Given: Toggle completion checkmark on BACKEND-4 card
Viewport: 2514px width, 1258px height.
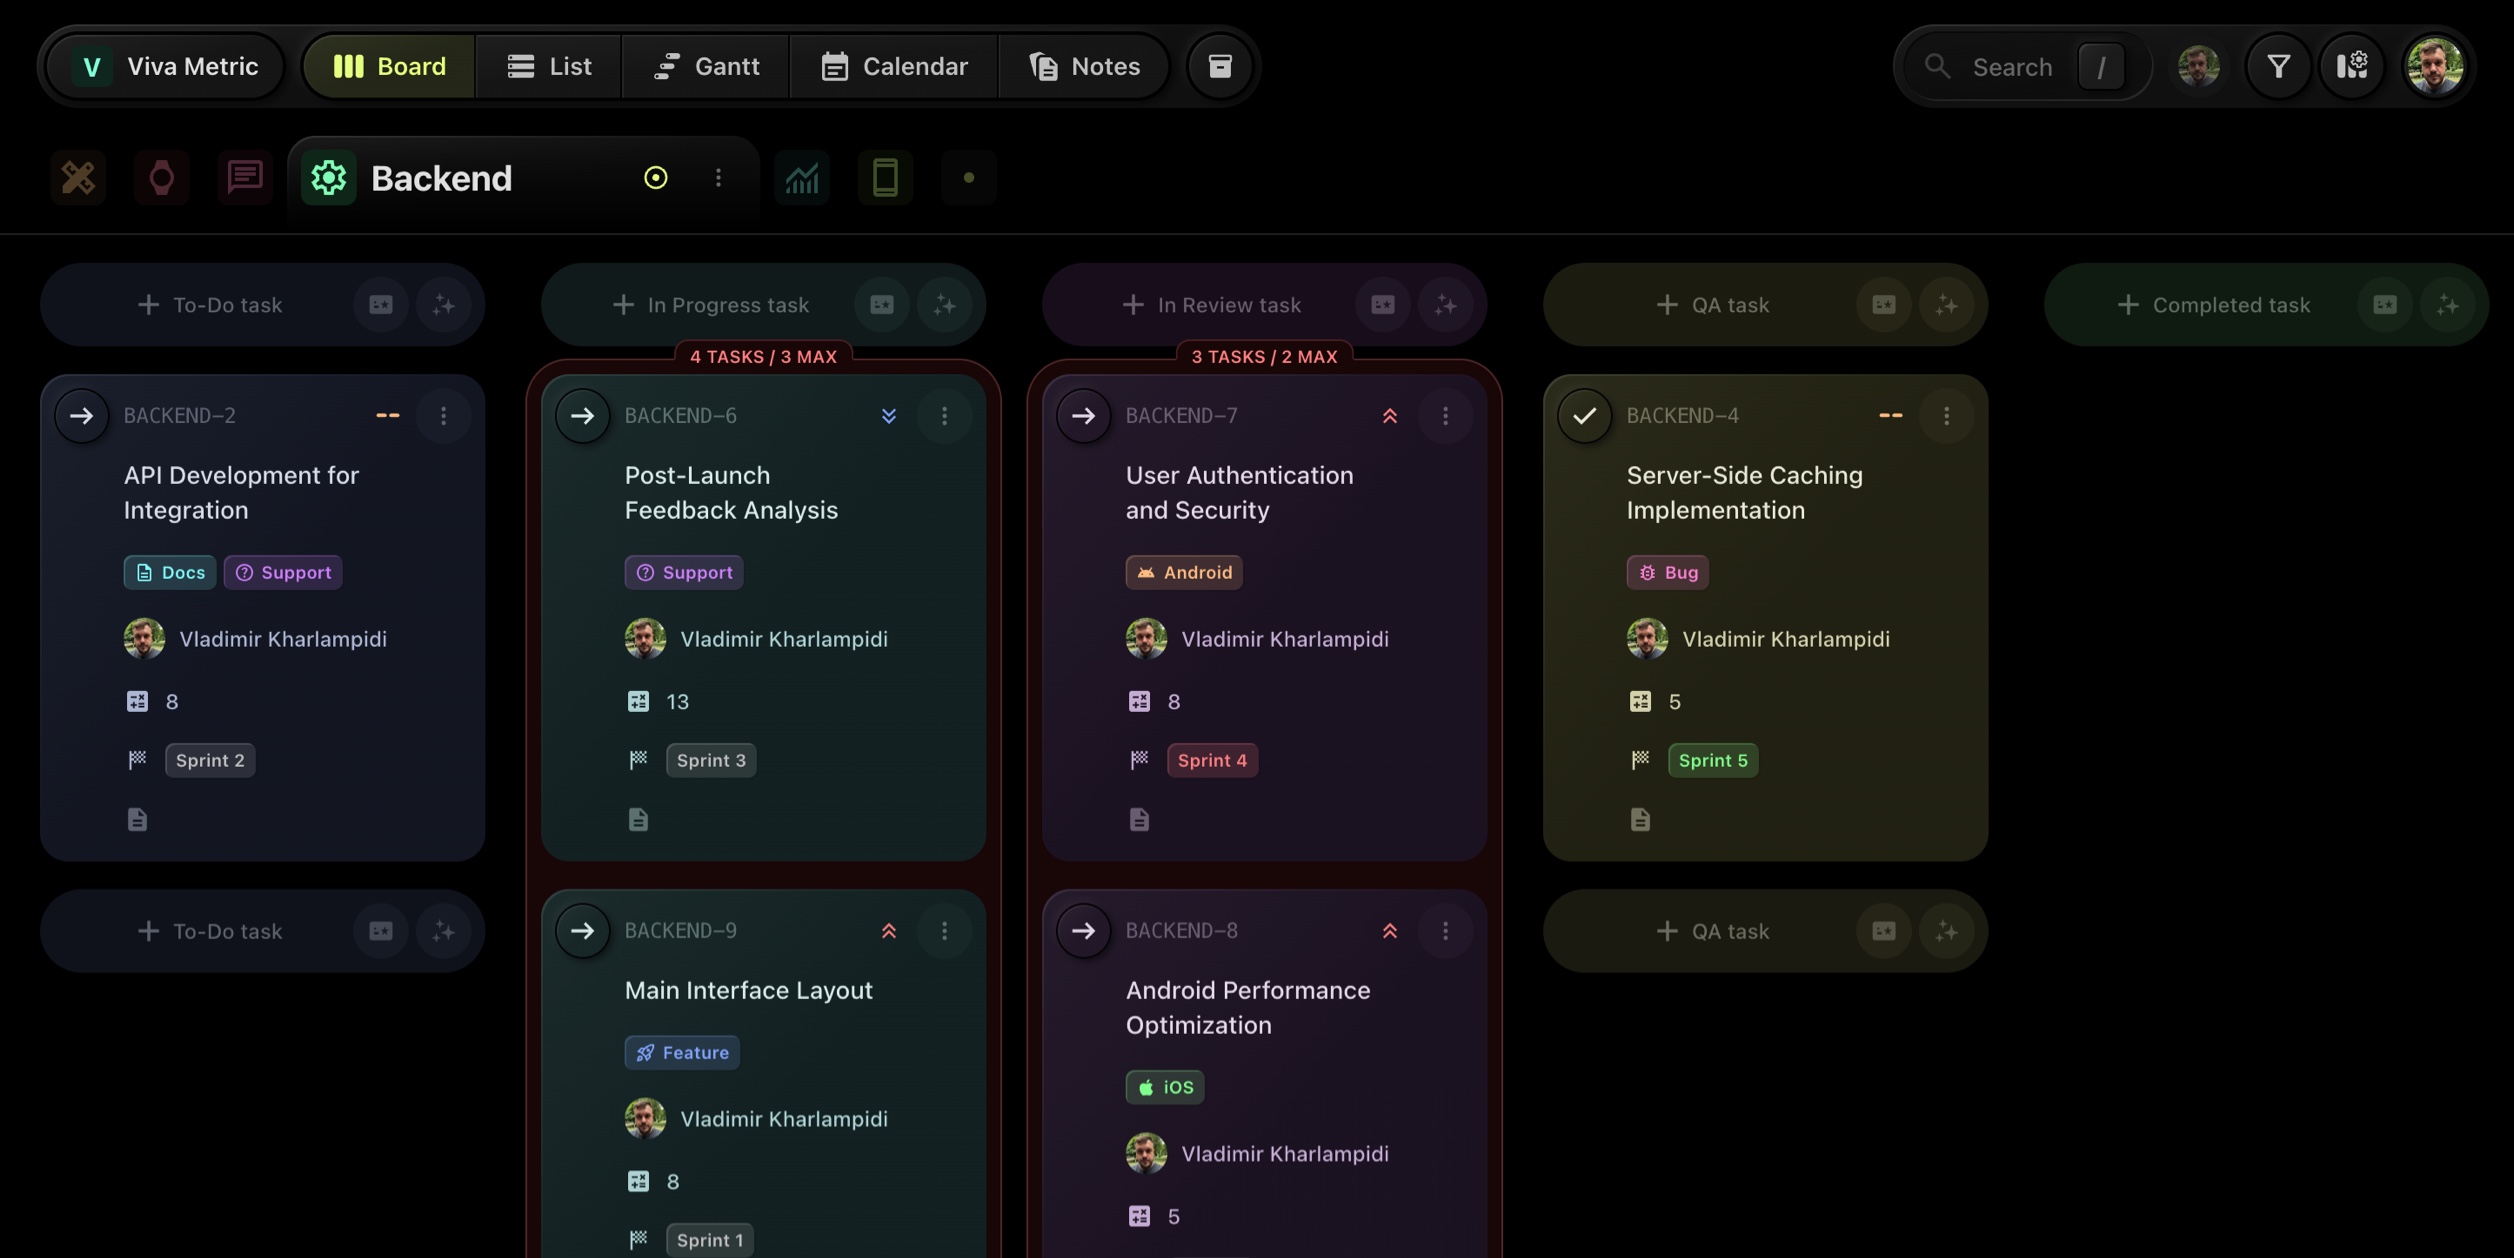Looking at the screenshot, I should click(x=1585, y=415).
